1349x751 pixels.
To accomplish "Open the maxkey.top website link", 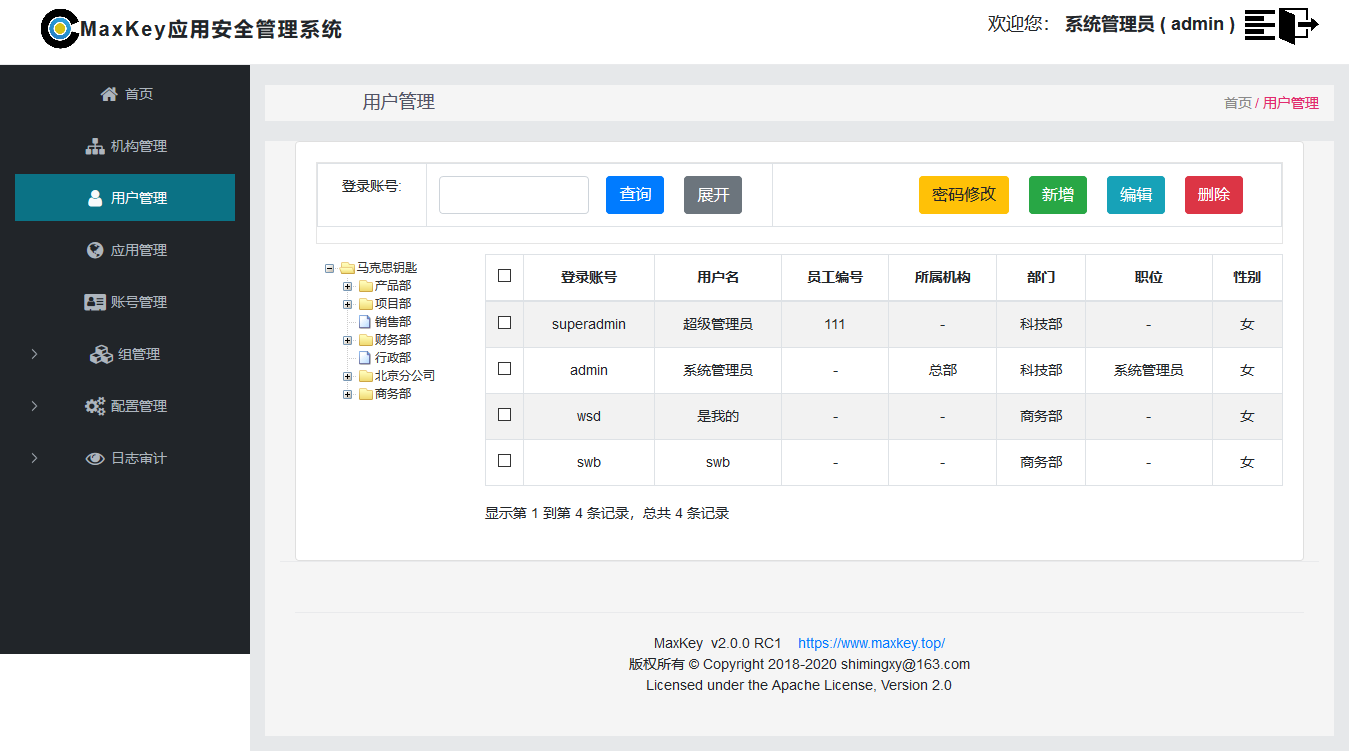I will (871, 643).
